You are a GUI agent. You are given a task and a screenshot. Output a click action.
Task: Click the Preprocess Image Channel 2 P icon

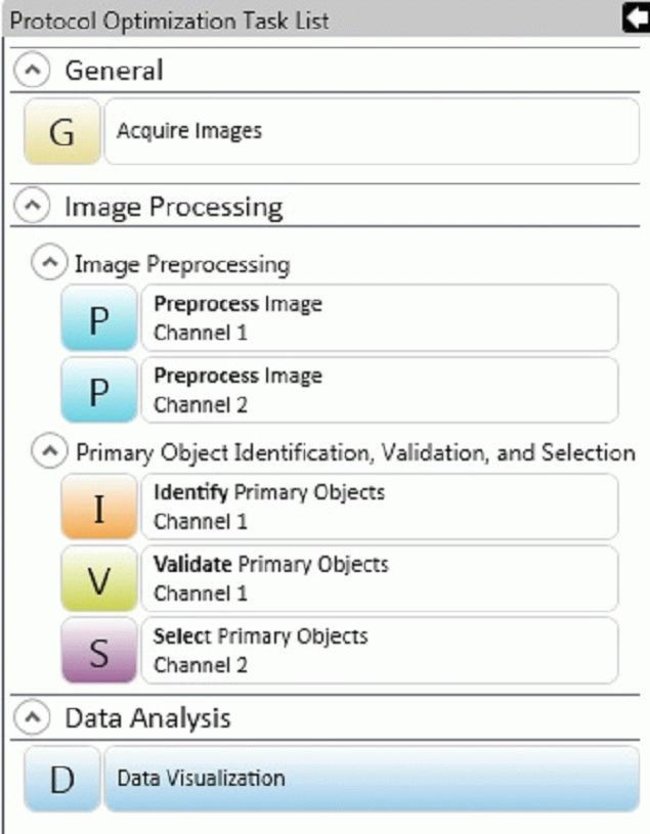[x=98, y=390]
